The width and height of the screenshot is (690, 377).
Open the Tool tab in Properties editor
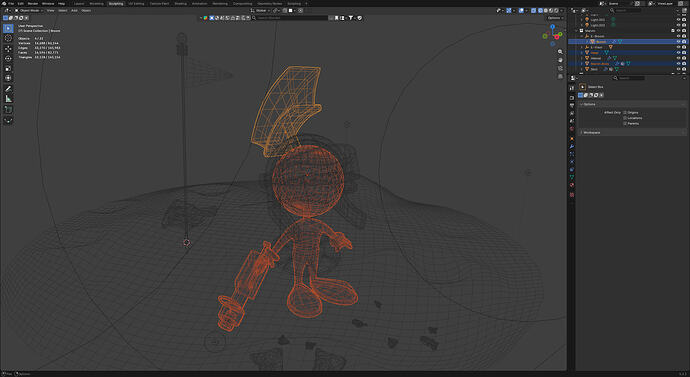click(572, 88)
